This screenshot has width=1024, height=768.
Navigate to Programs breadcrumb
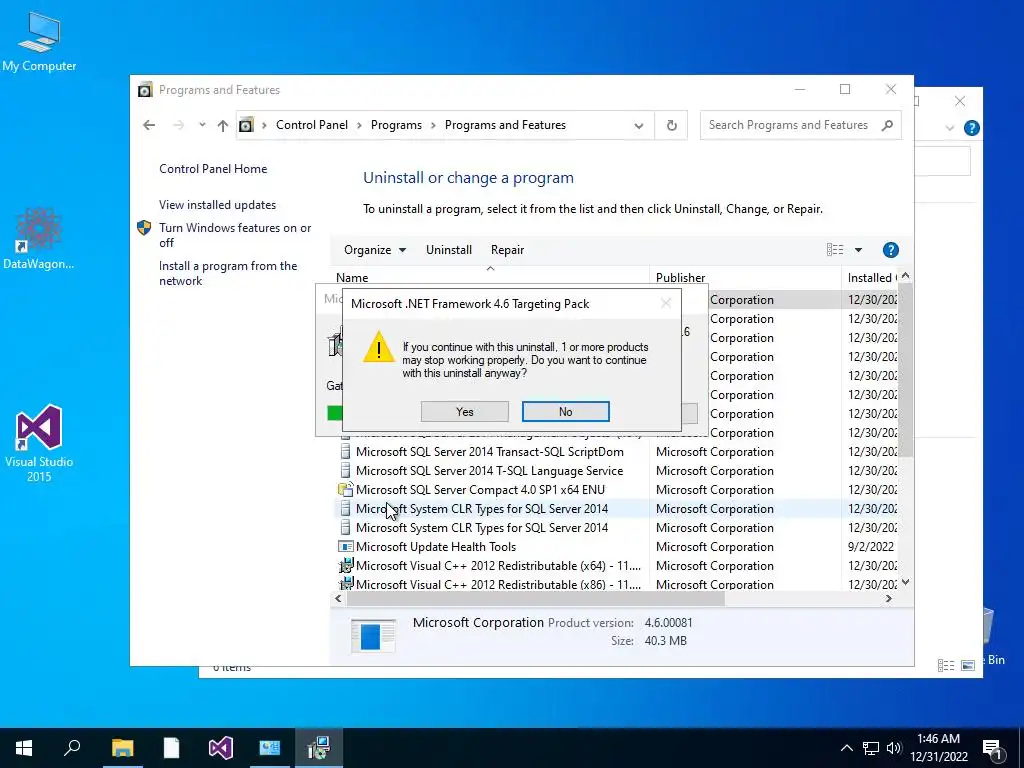click(396, 125)
